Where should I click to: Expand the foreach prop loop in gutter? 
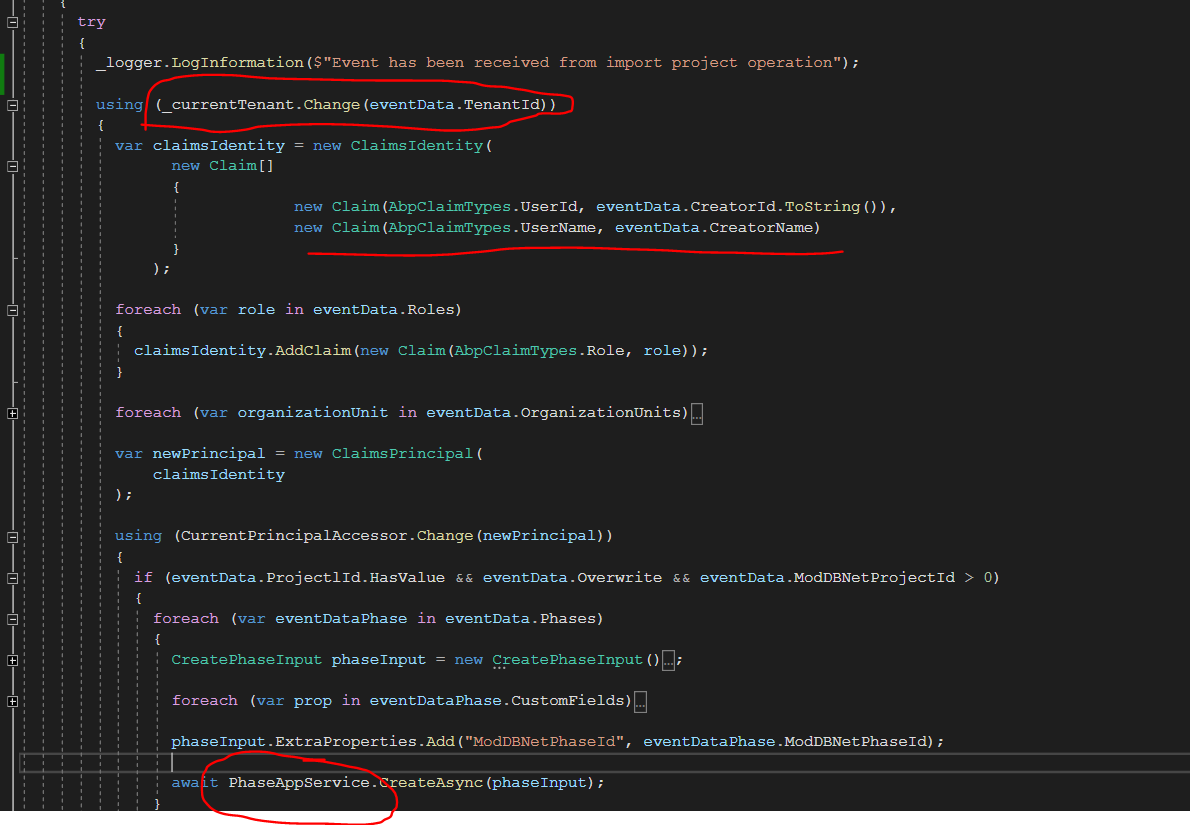pos(12,701)
